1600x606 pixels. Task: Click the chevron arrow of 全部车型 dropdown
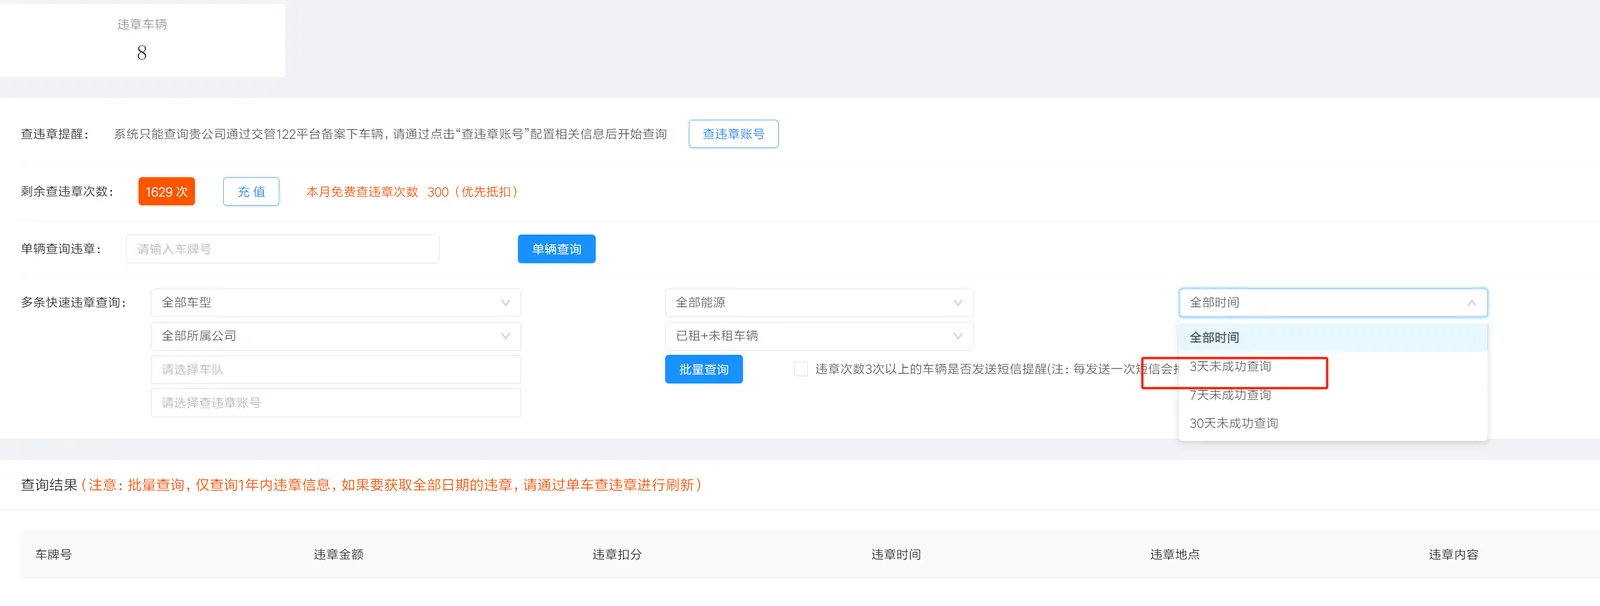pyautogui.click(x=505, y=303)
